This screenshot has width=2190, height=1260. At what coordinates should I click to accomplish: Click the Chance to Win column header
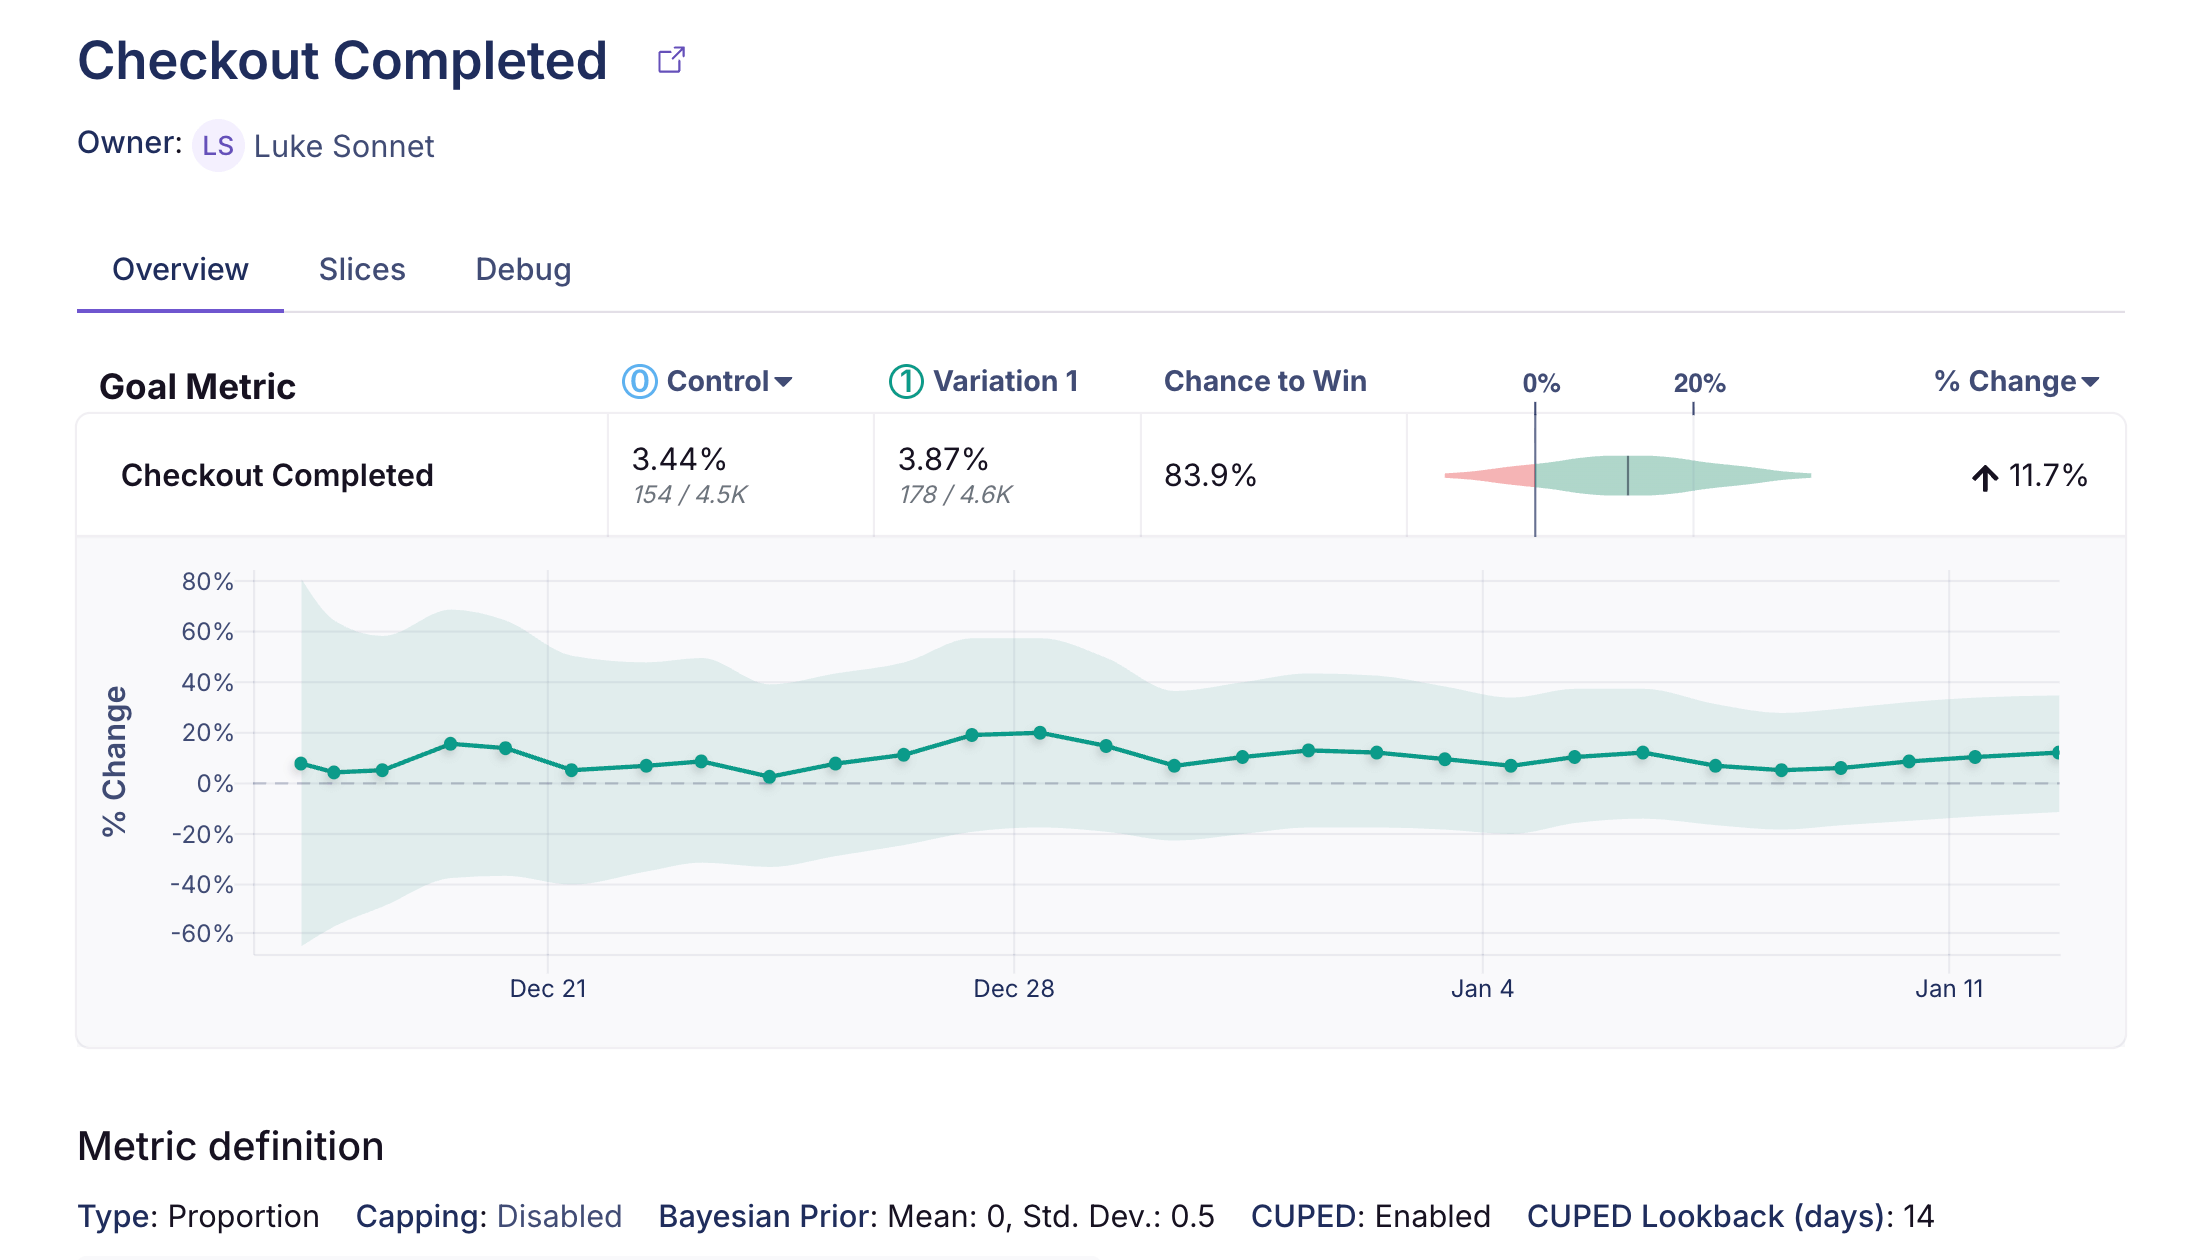click(x=1264, y=381)
